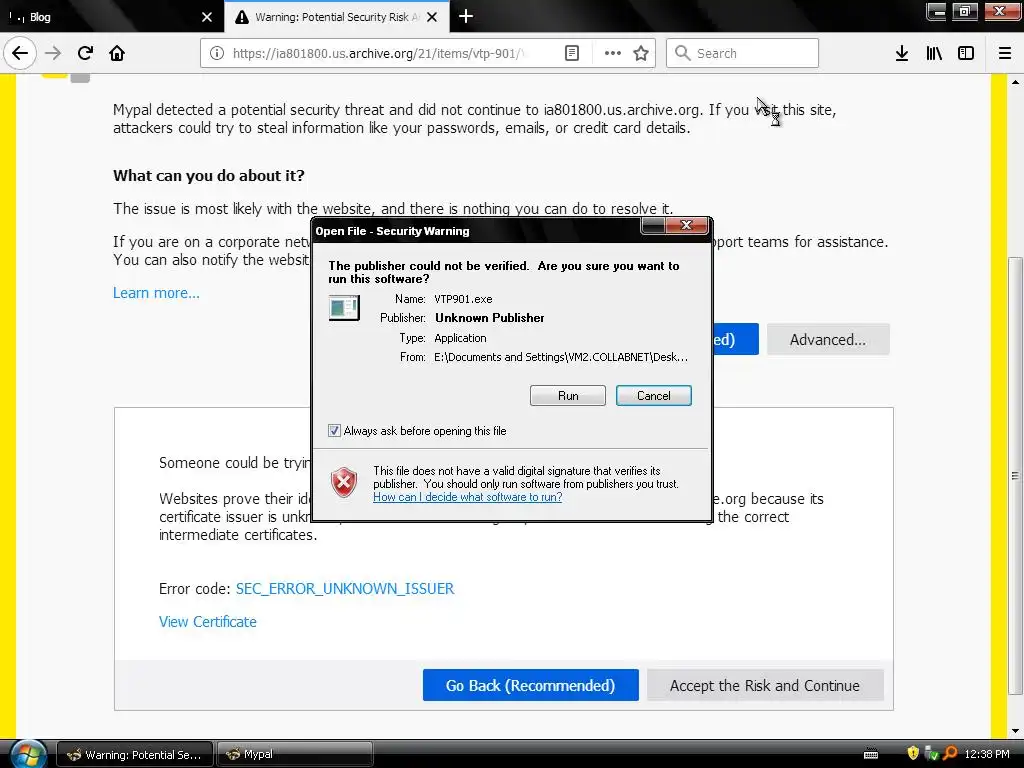Image resolution: width=1024 pixels, height=768 pixels.
Task: Go back with the browser back arrow
Action: click(20, 53)
